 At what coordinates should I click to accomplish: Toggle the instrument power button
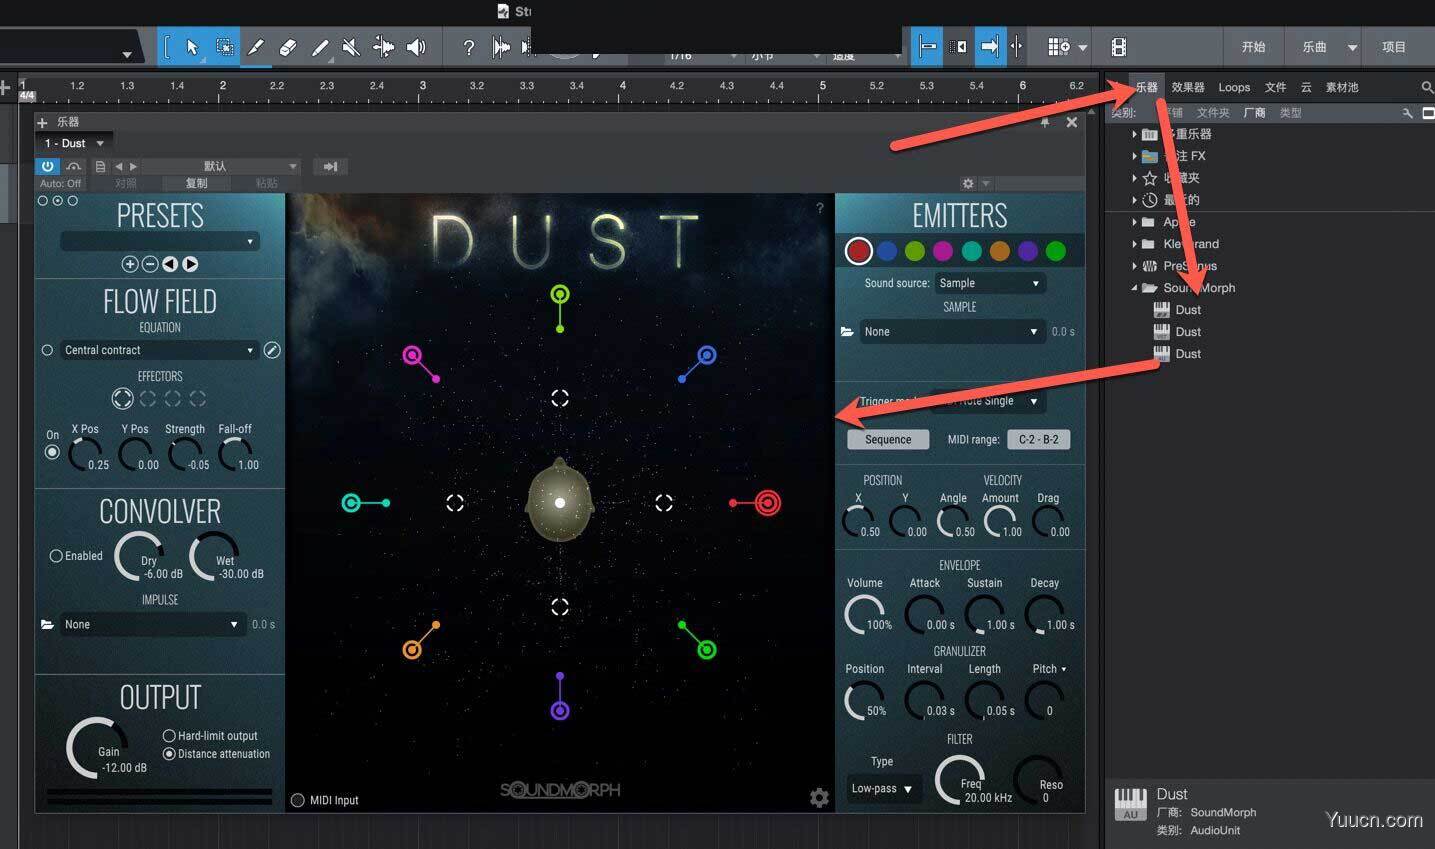pos(47,166)
